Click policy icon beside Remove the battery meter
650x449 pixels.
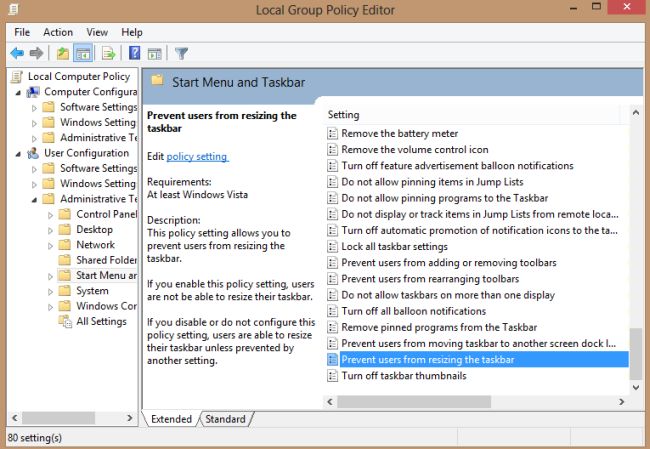(x=332, y=133)
